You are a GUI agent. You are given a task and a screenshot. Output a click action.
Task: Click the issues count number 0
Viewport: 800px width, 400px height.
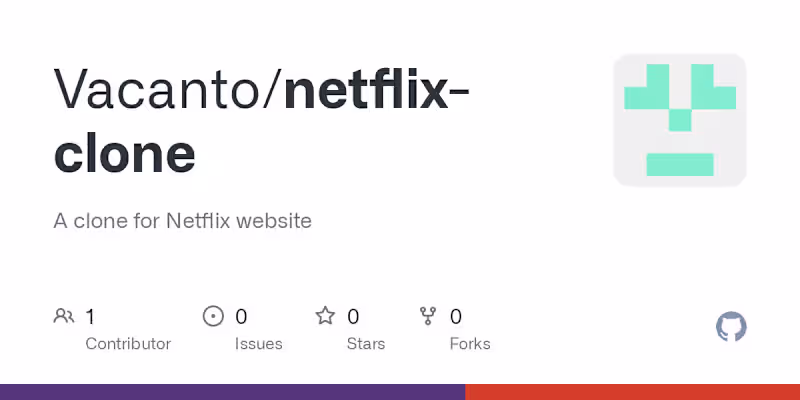coord(241,317)
